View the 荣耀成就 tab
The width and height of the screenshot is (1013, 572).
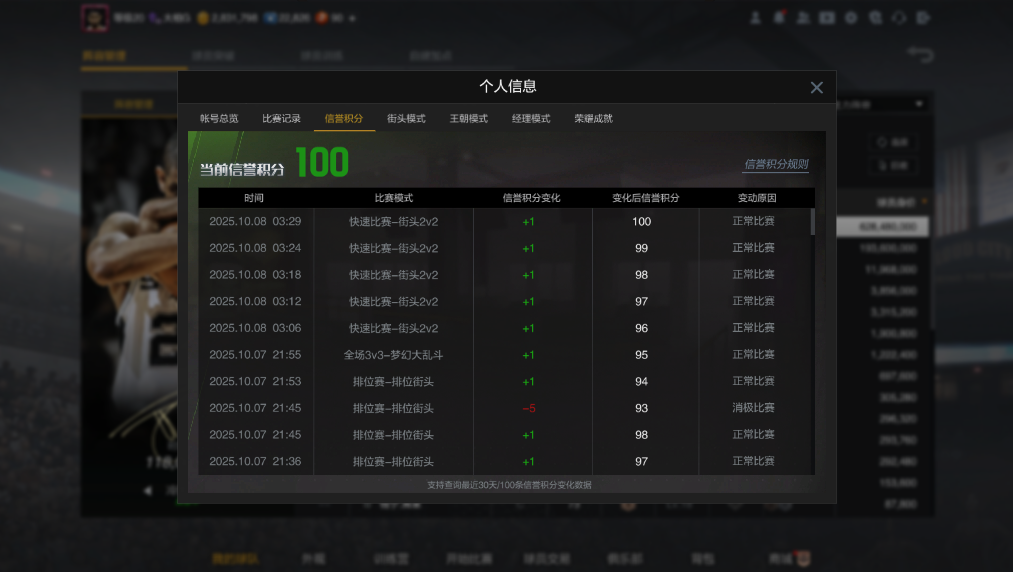593,119
